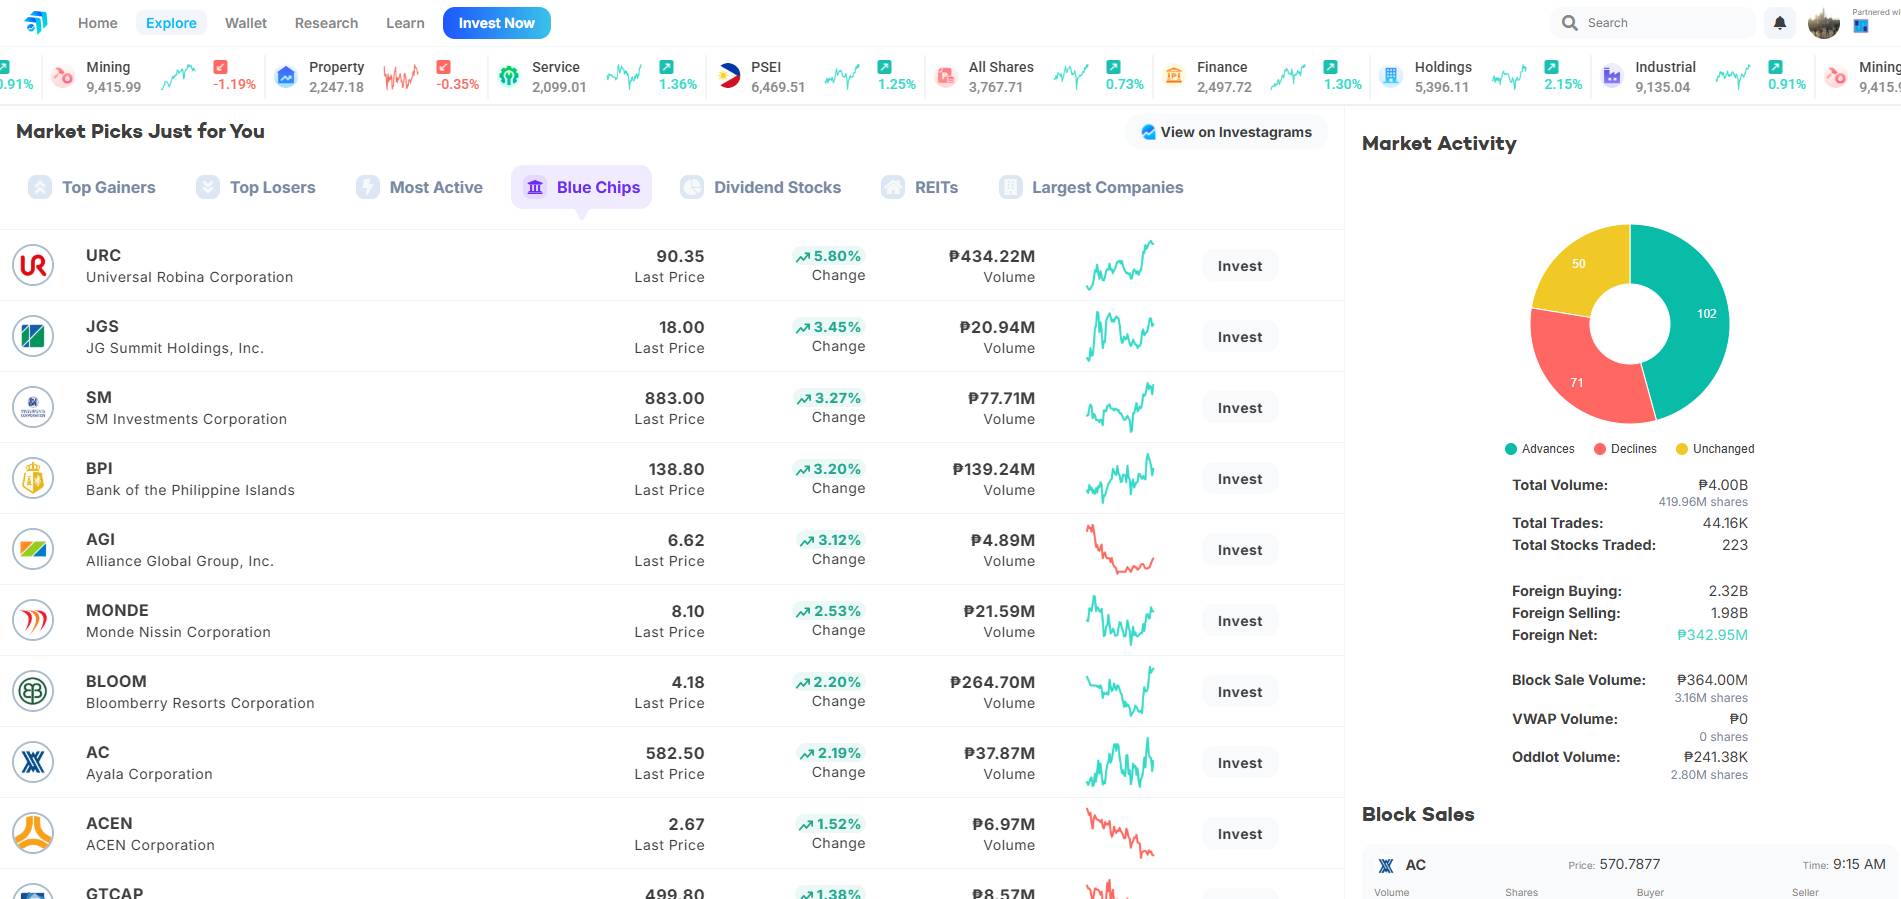Image resolution: width=1901 pixels, height=899 pixels.
Task: Open the Learn menu item
Action: click(405, 23)
